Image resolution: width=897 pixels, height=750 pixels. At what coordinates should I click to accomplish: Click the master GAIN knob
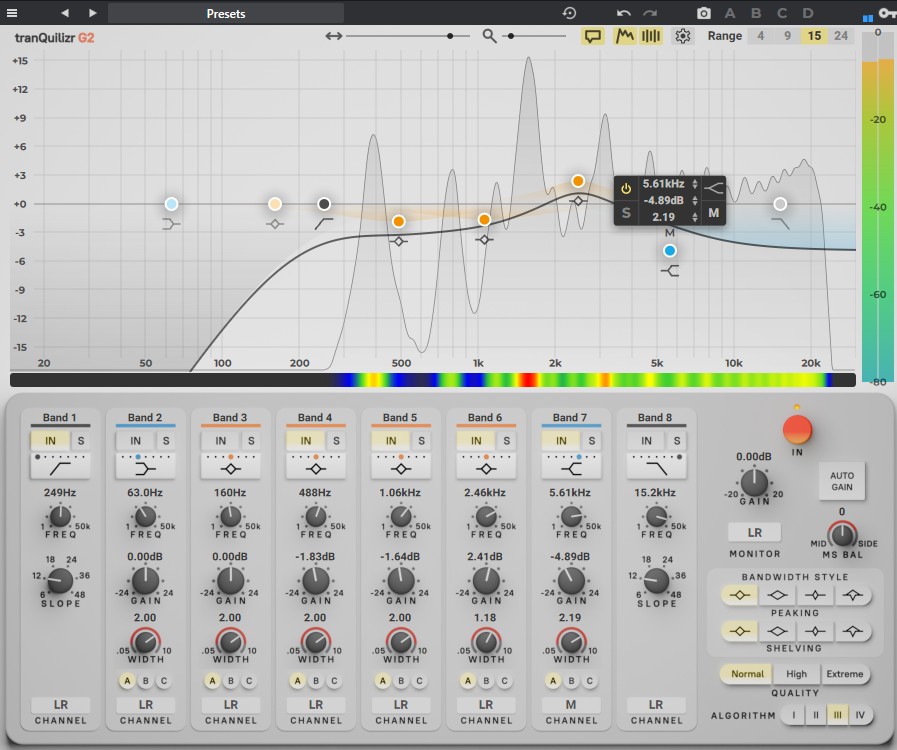[754, 482]
